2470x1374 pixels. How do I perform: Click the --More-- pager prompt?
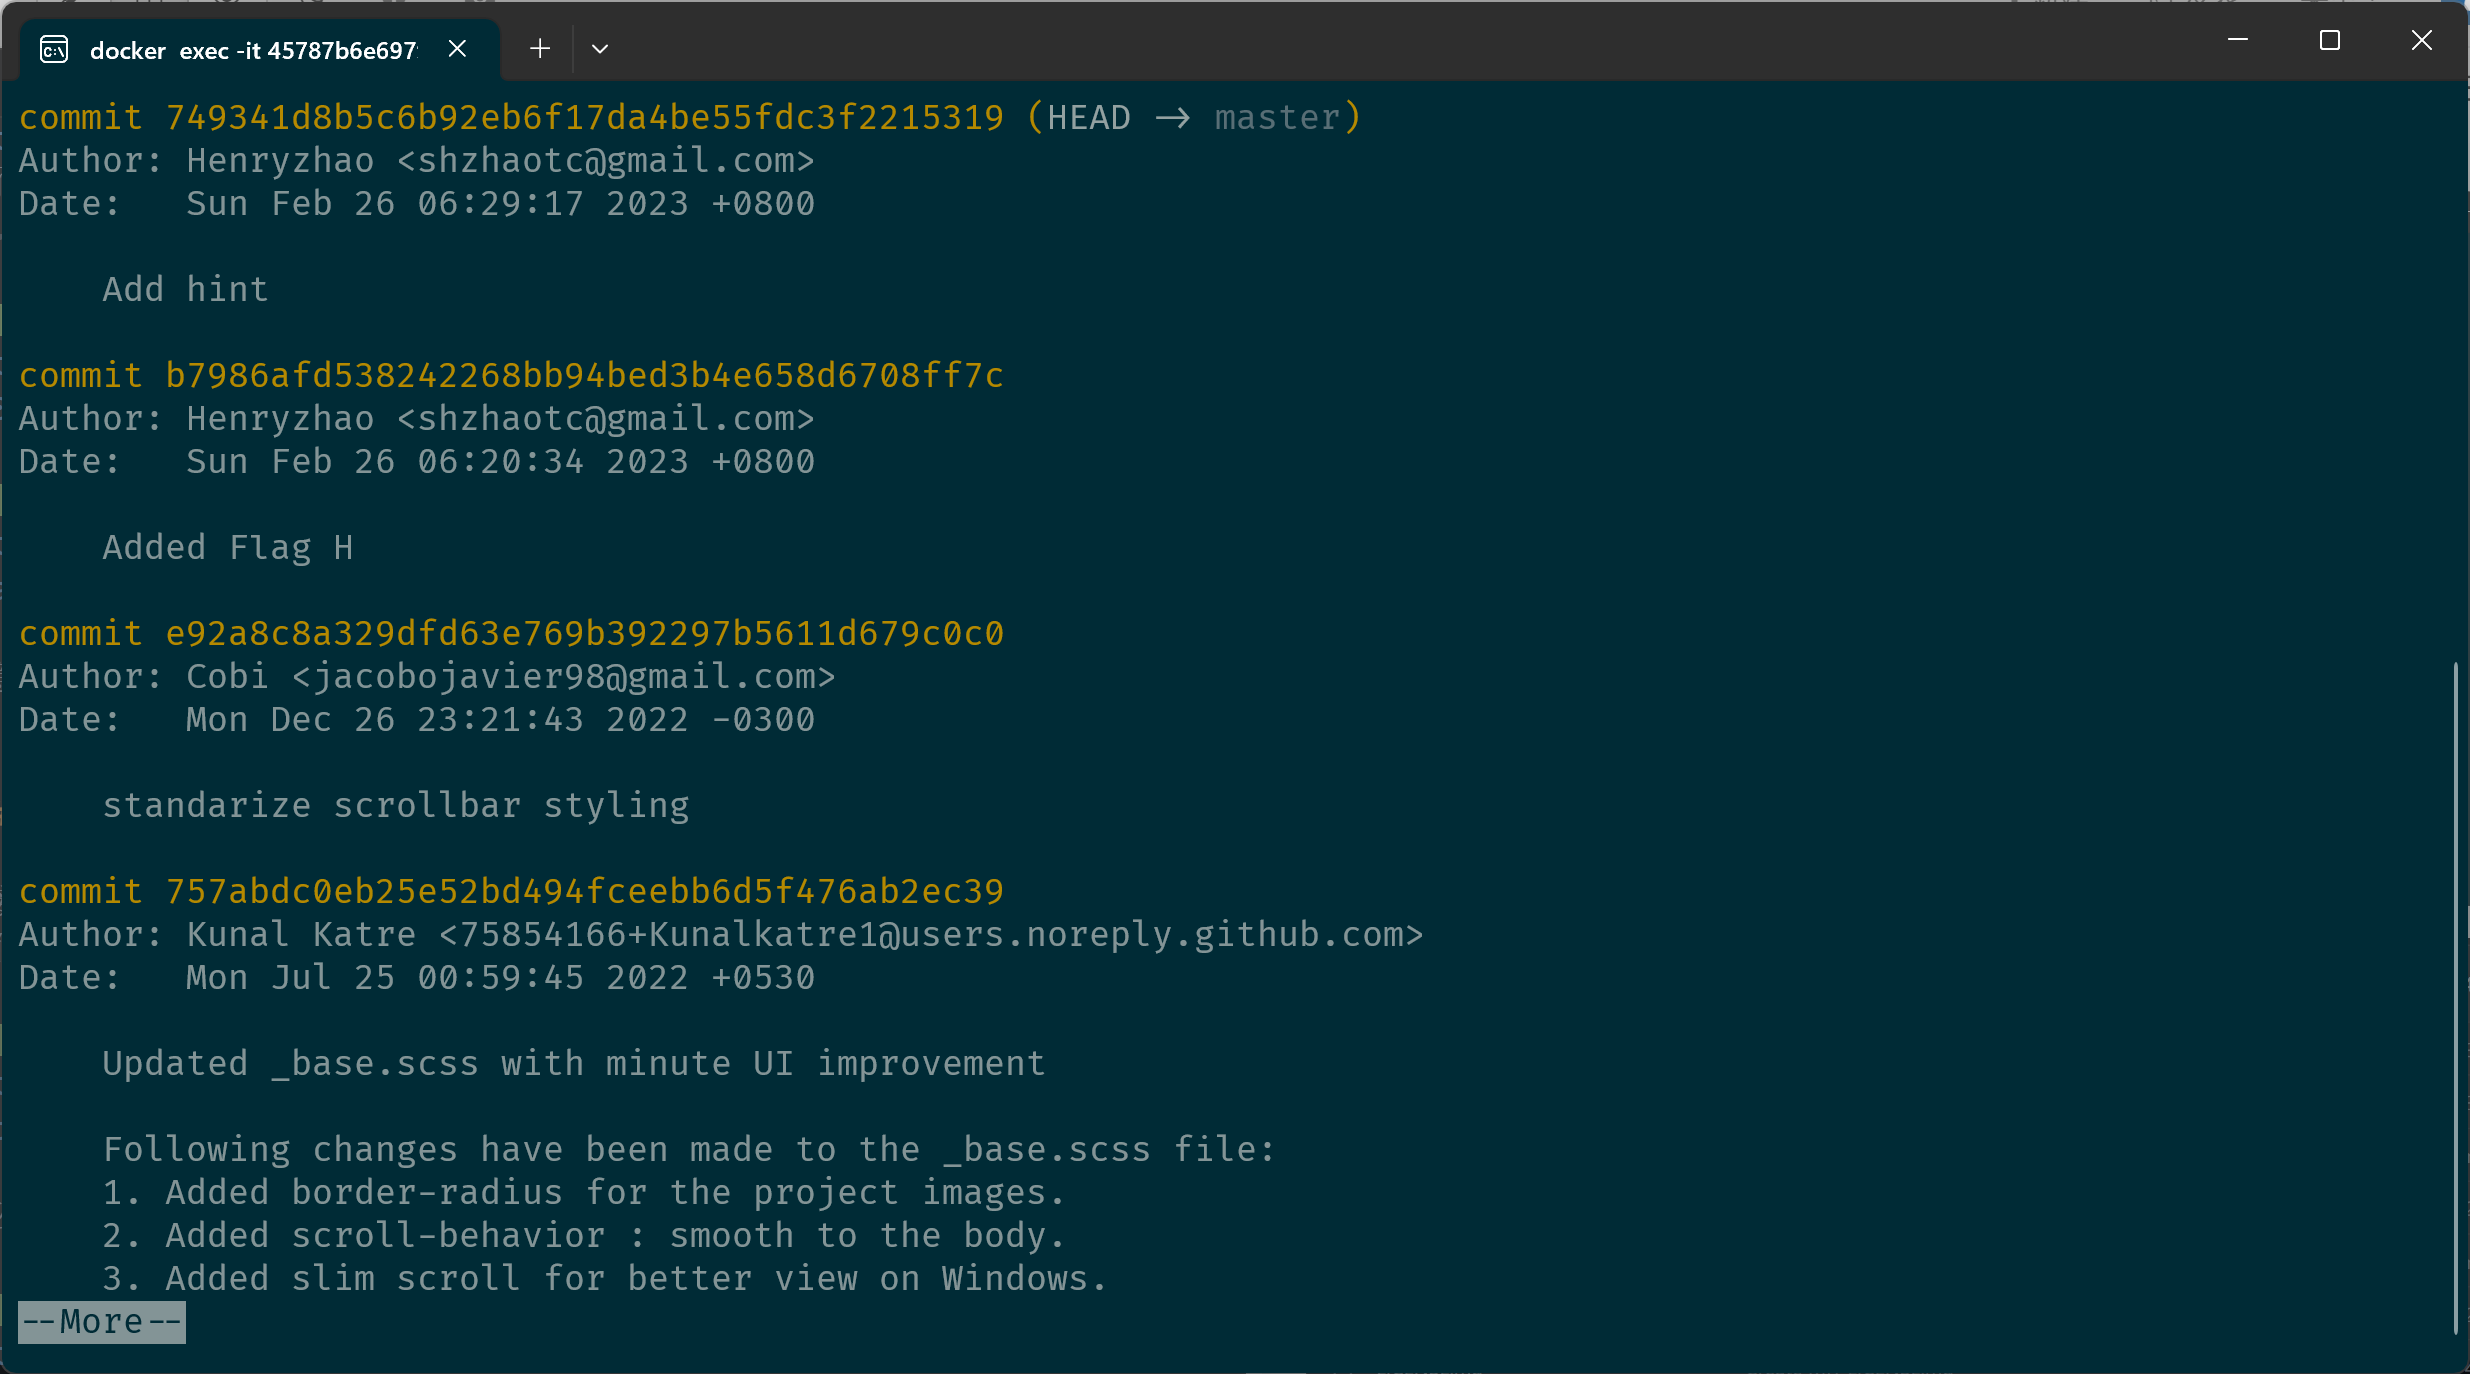coord(102,1322)
